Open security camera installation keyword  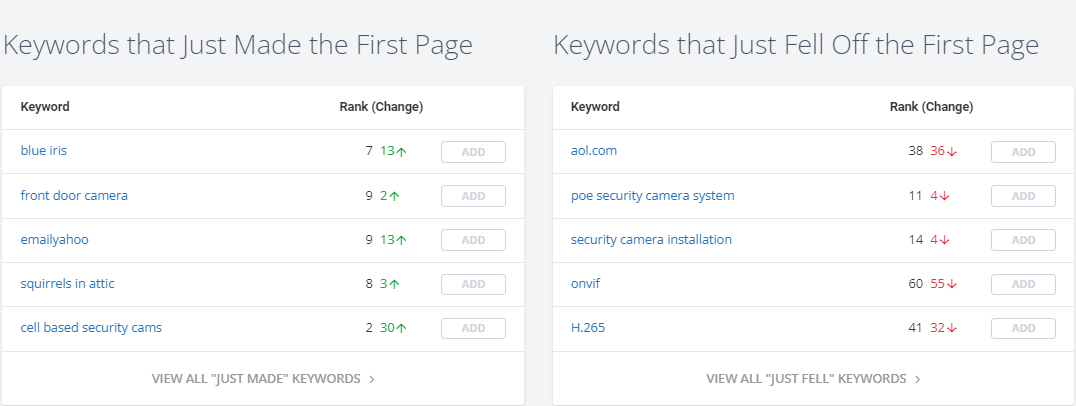pyautogui.click(x=651, y=239)
